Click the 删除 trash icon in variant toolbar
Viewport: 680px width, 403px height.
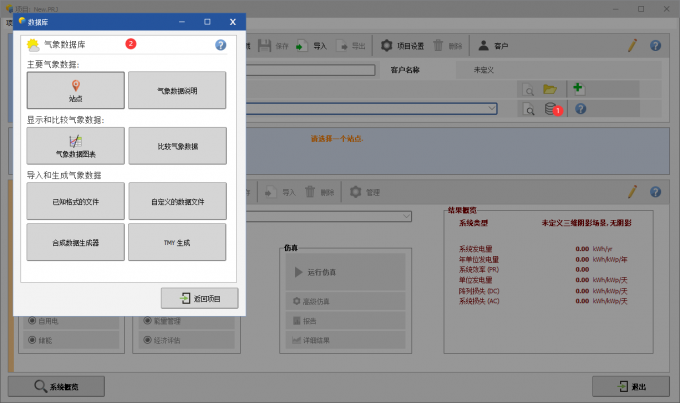click(x=310, y=192)
